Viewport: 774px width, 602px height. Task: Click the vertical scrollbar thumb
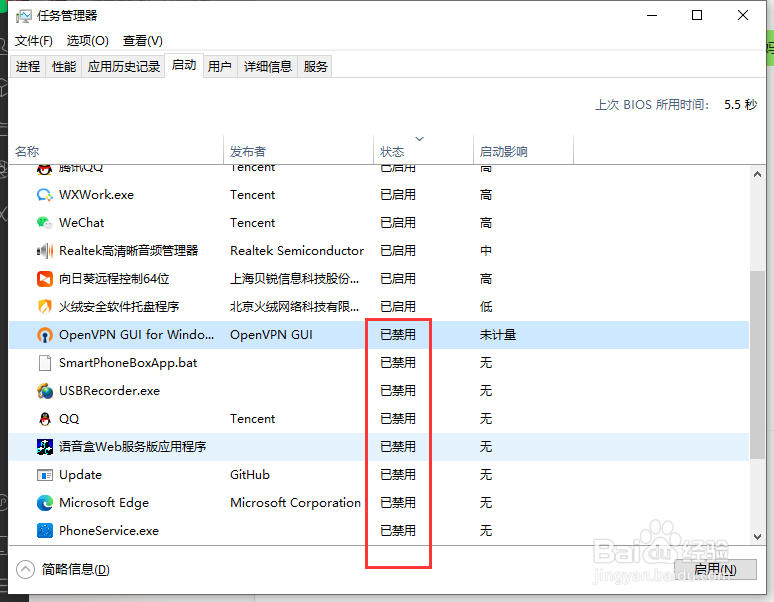coord(757,365)
